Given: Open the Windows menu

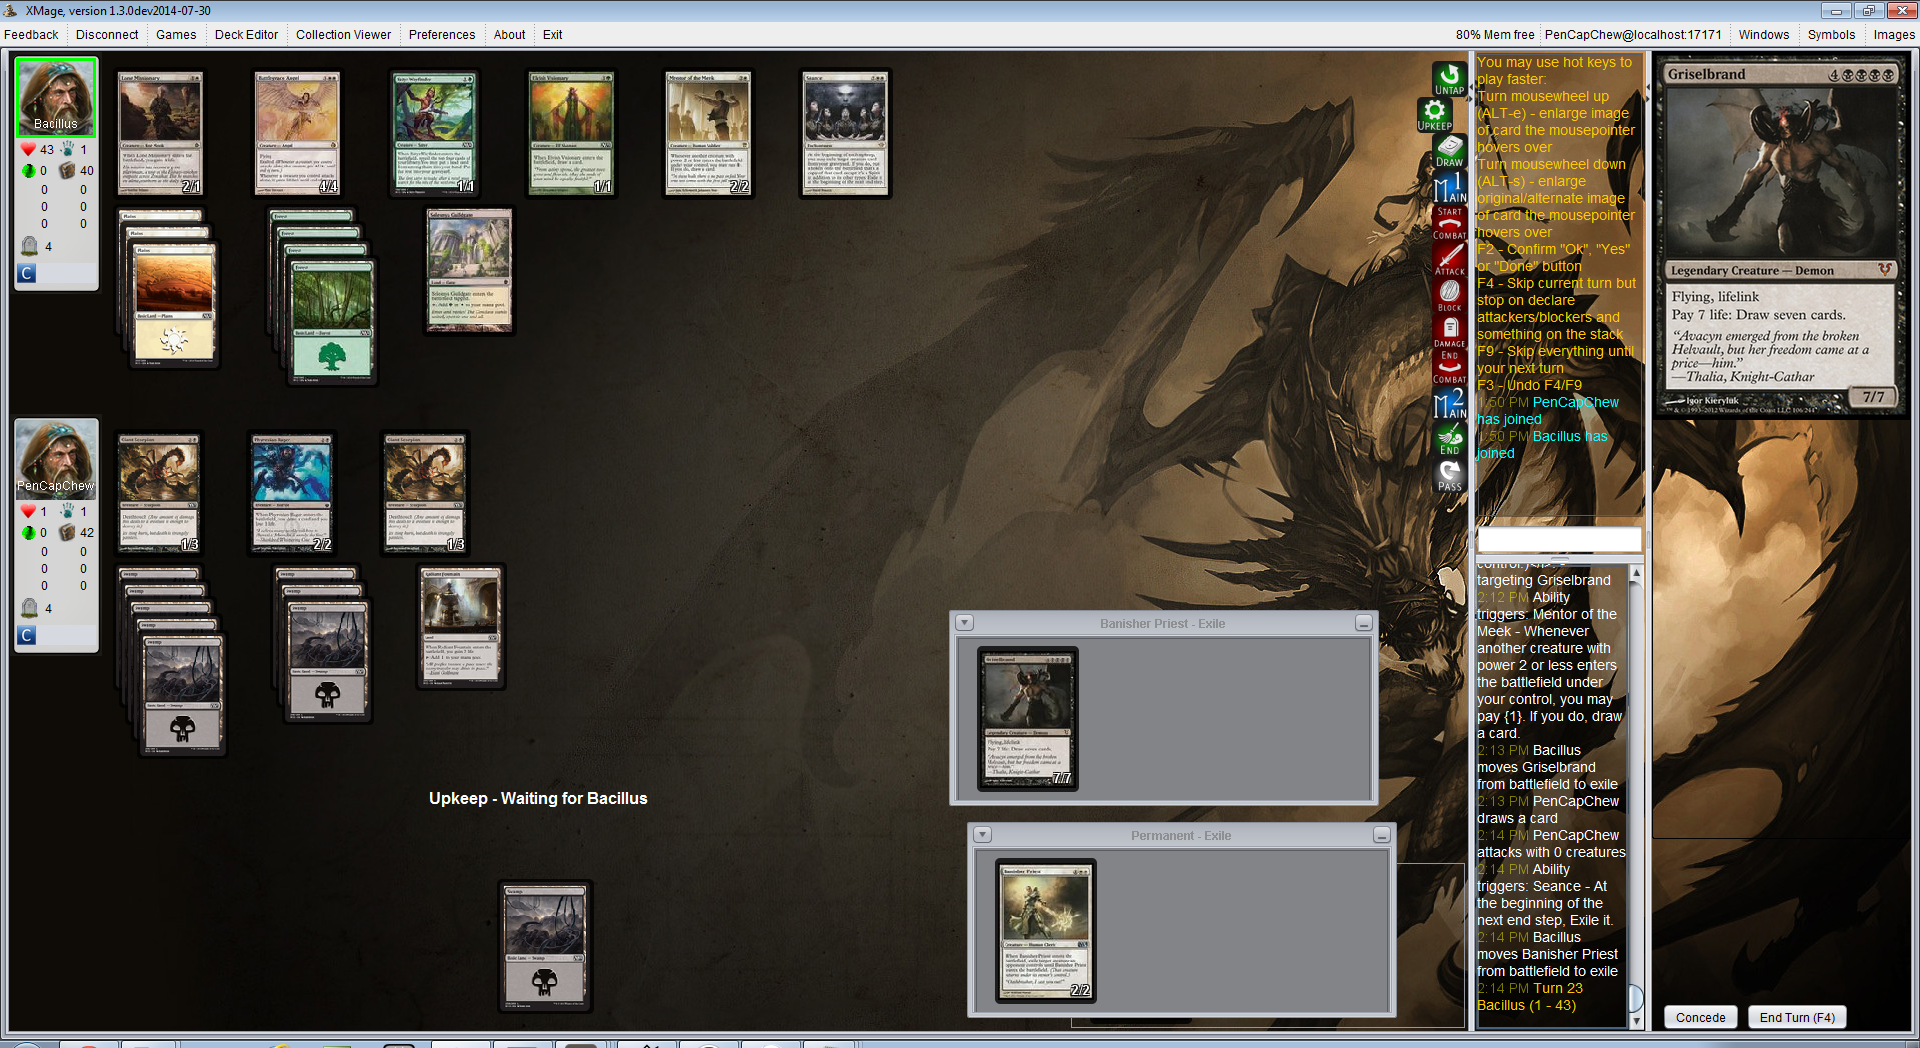Looking at the screenshot, I should [1764, 34].
